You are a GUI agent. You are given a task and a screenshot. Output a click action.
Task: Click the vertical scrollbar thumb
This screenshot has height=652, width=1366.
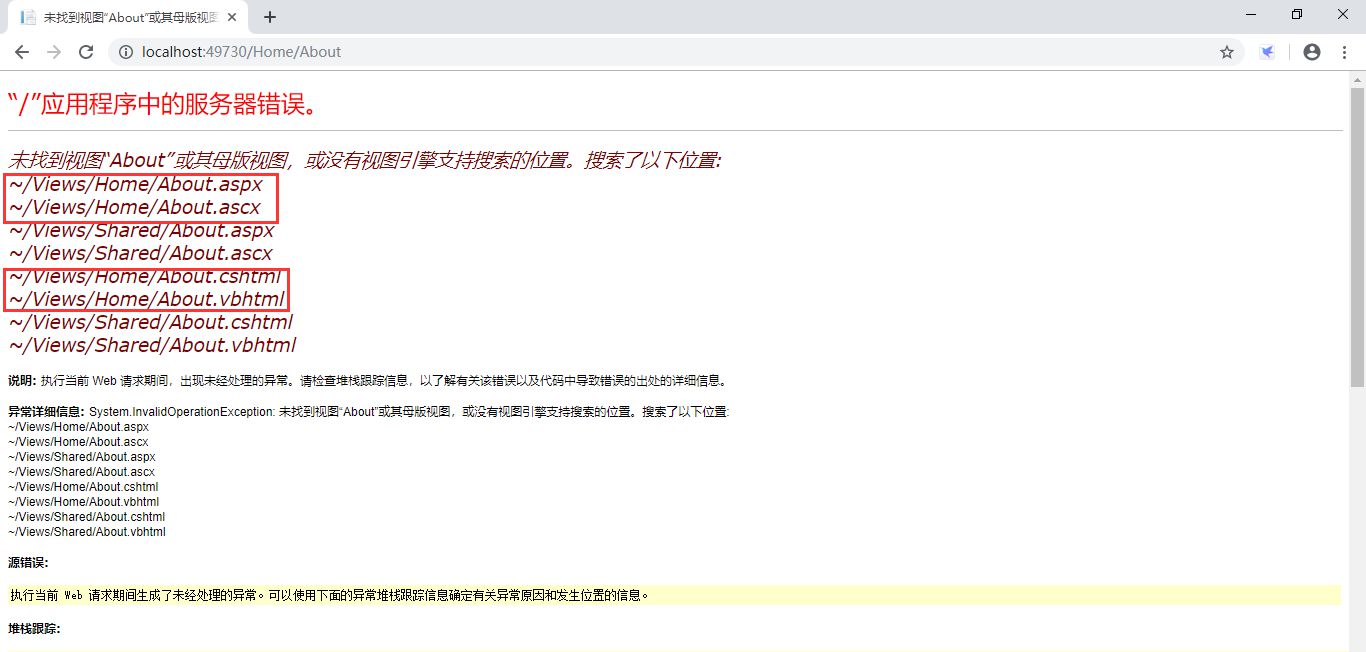point(1357,237)
